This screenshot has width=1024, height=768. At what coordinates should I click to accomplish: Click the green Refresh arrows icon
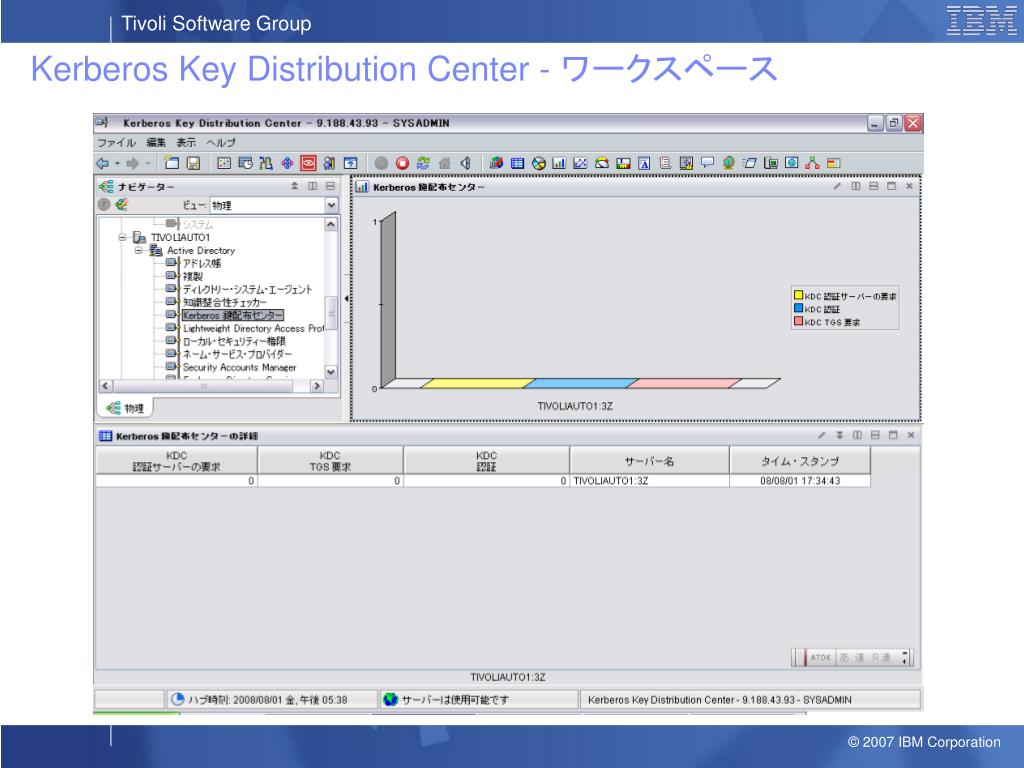[423, 163]
